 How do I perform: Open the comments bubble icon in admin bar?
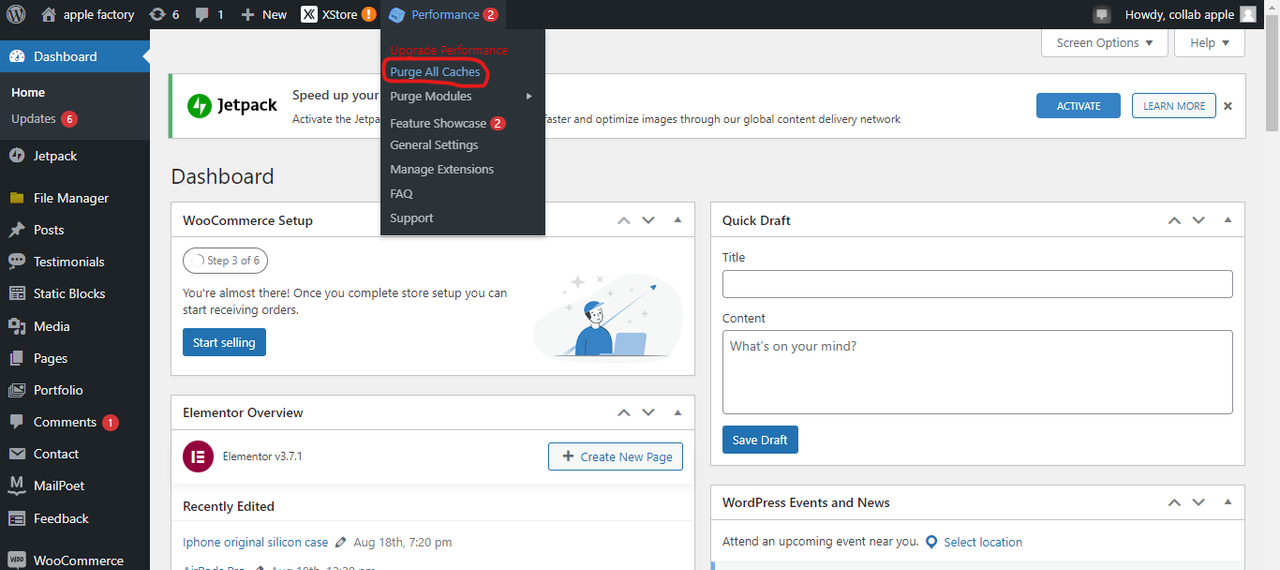[203, 15]
